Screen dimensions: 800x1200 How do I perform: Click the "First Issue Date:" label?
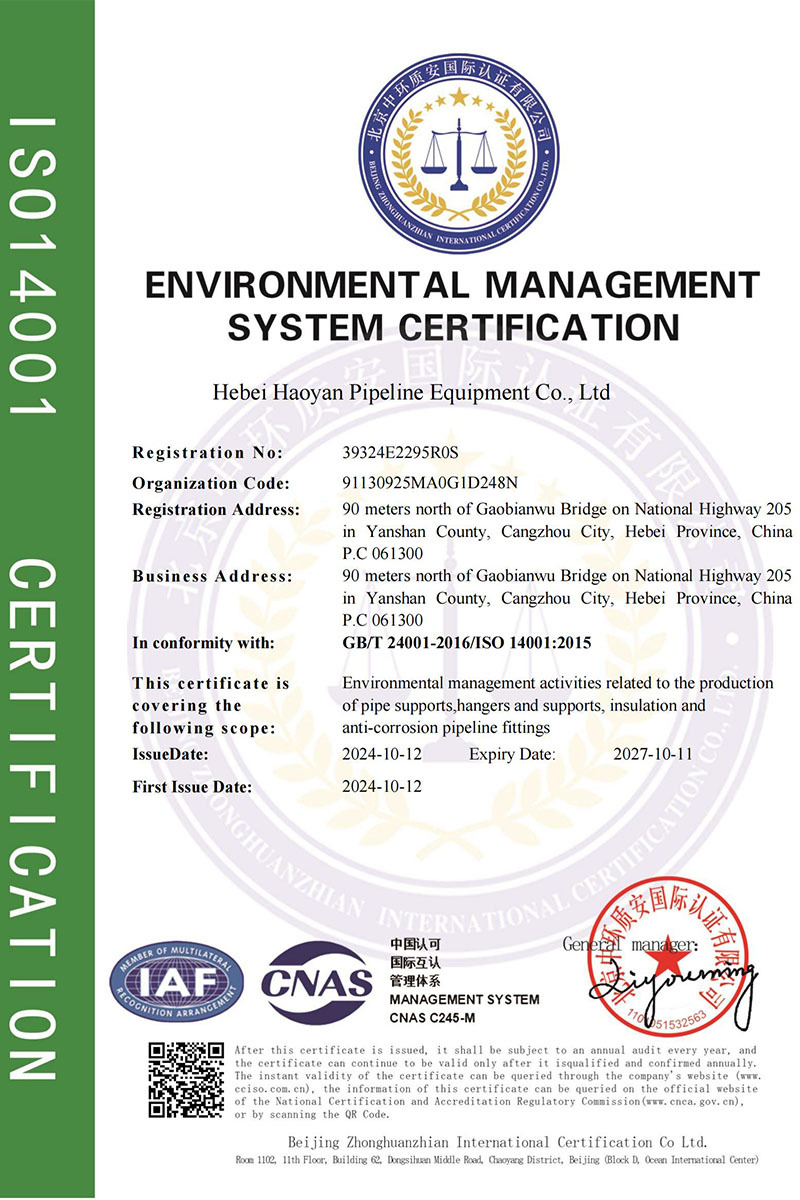coord(192,786)
